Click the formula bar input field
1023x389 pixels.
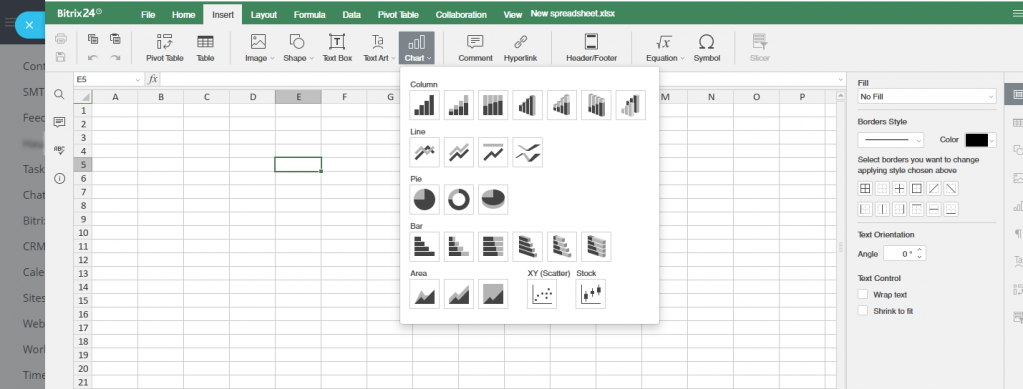498,80
